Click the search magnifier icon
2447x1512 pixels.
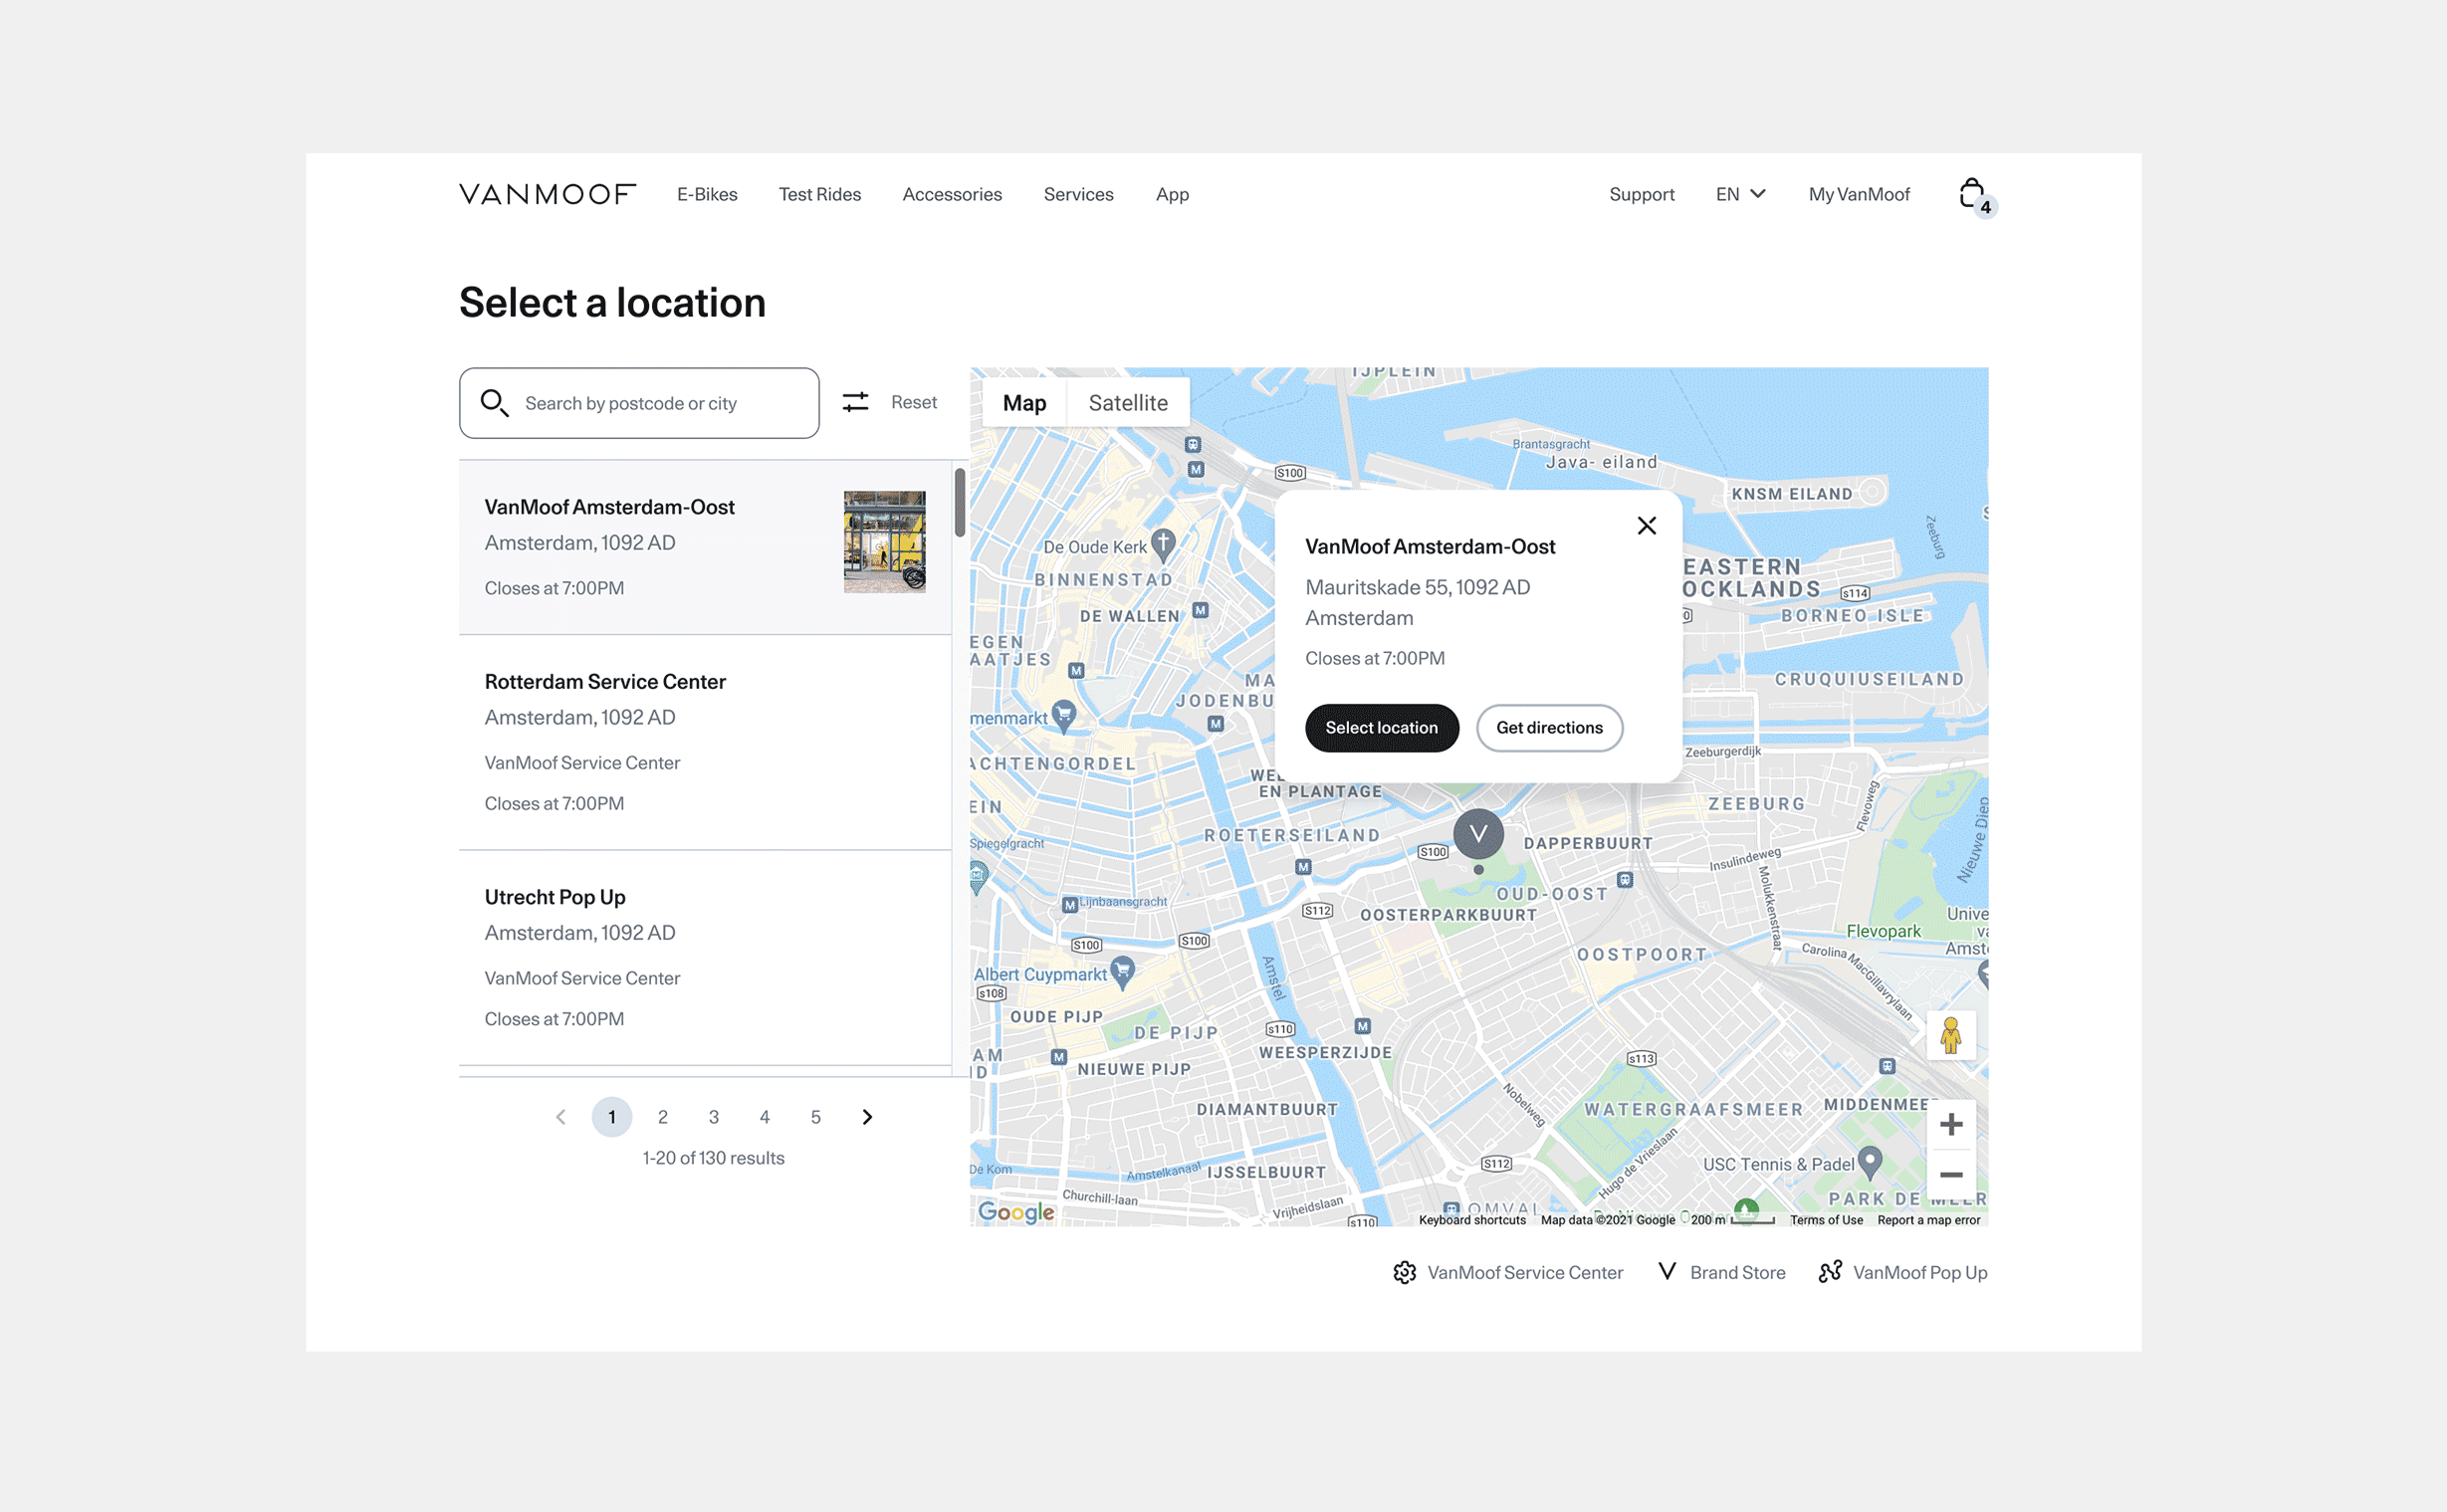(x=494, y=403)
